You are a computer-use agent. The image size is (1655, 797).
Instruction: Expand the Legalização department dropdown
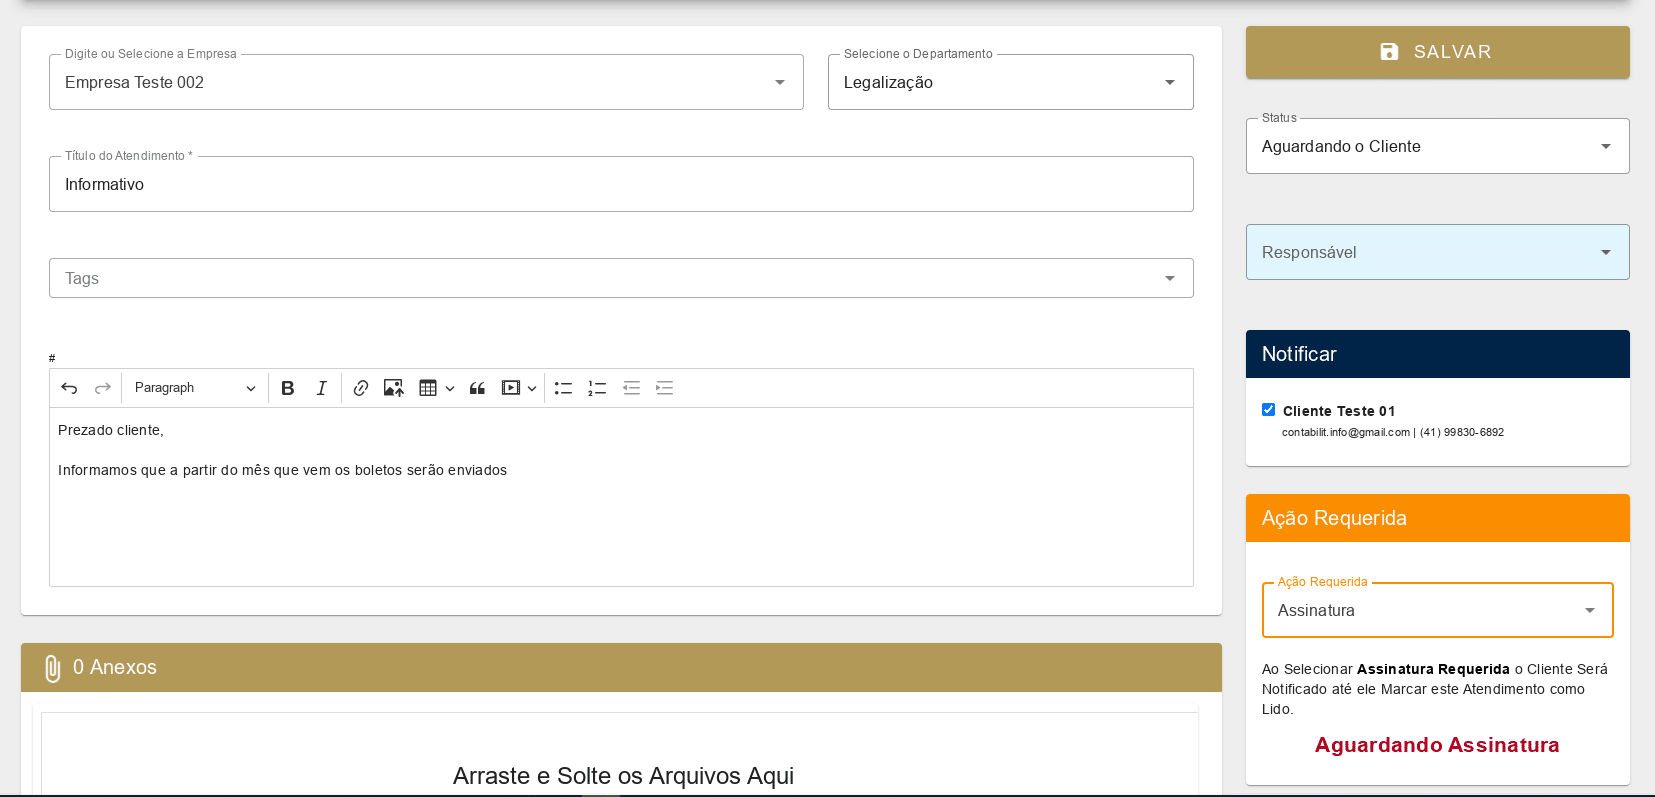coord(1010,82)
